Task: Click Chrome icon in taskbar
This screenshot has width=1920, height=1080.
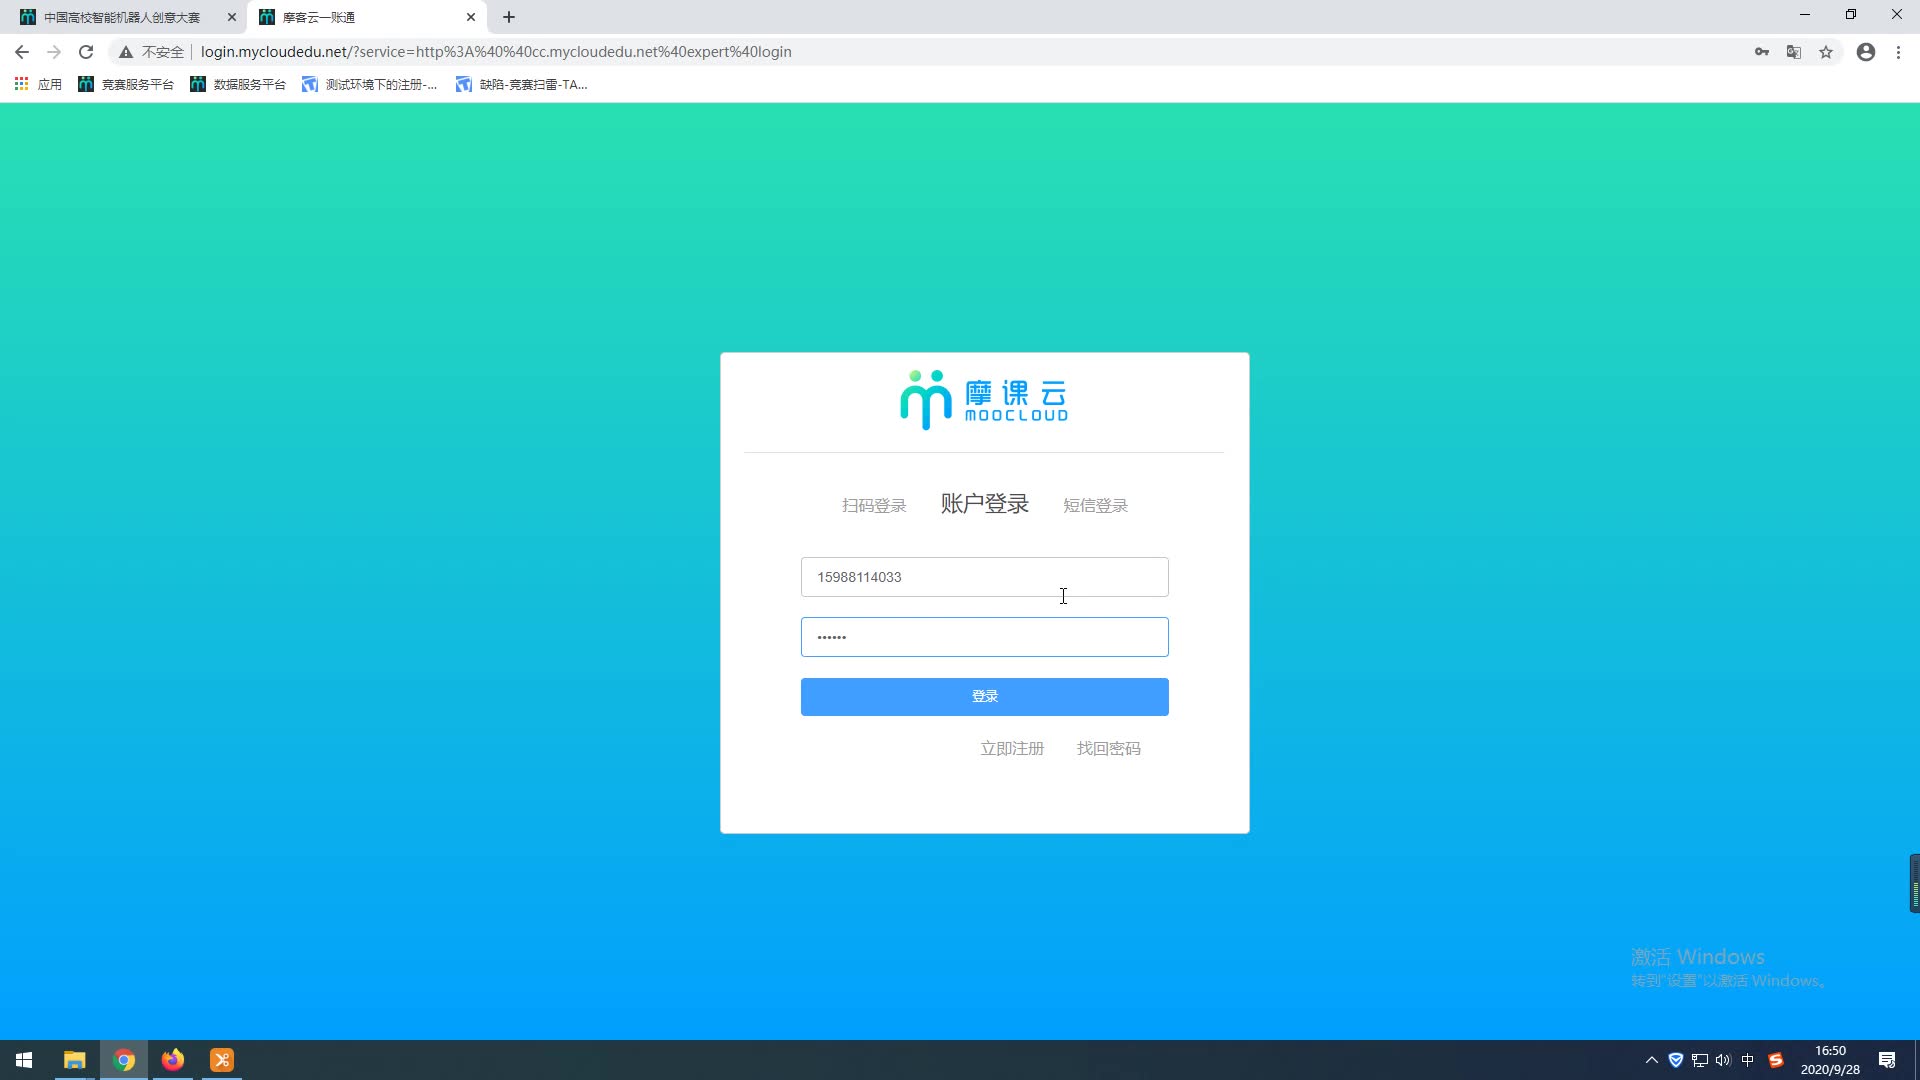Action: click(x=124, y=1060)
